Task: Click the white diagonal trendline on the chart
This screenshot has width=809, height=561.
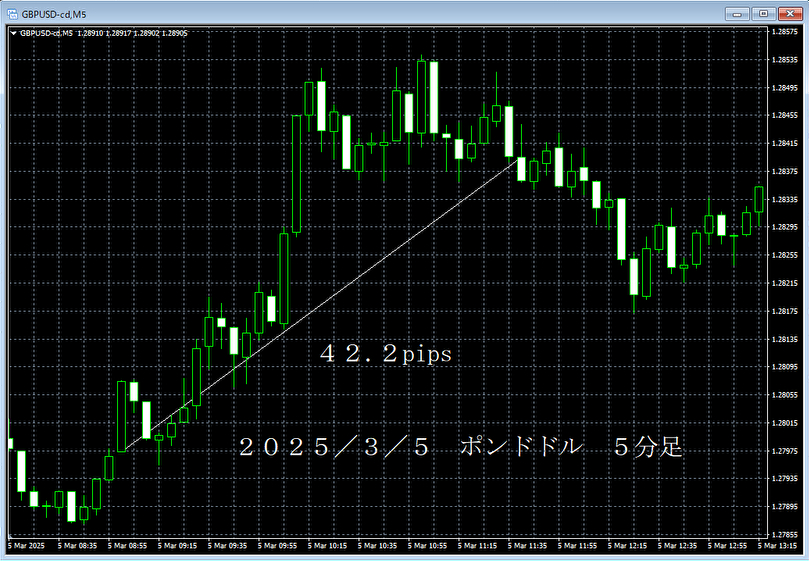Action: pyautogui.click(x=320, y=306)
